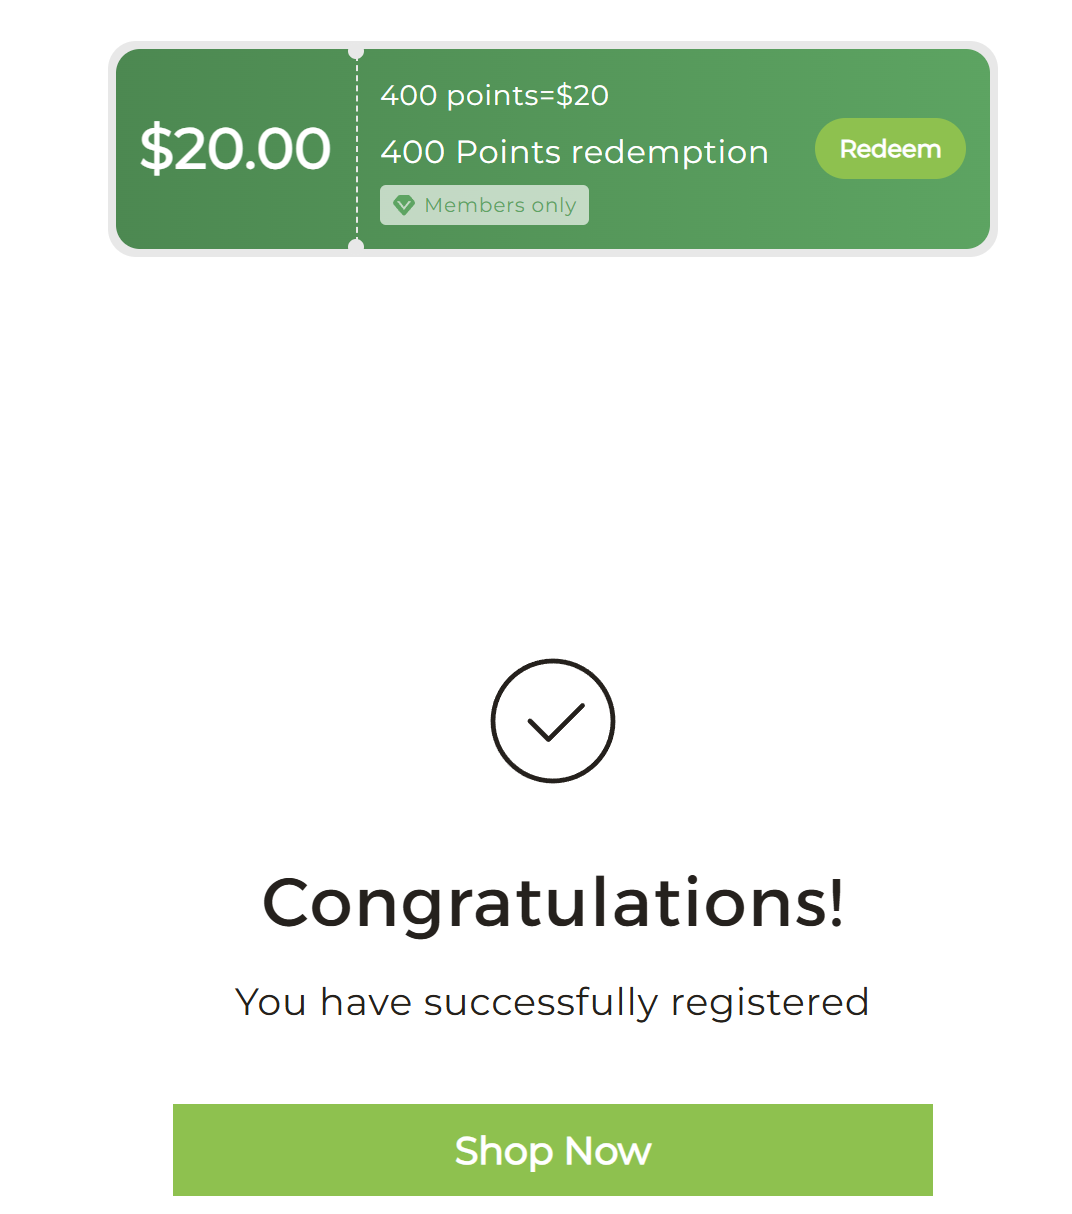Click the bottom notch dot of coupon divider
This screenshot has width=1072, height=1214.
coord(356,246)
